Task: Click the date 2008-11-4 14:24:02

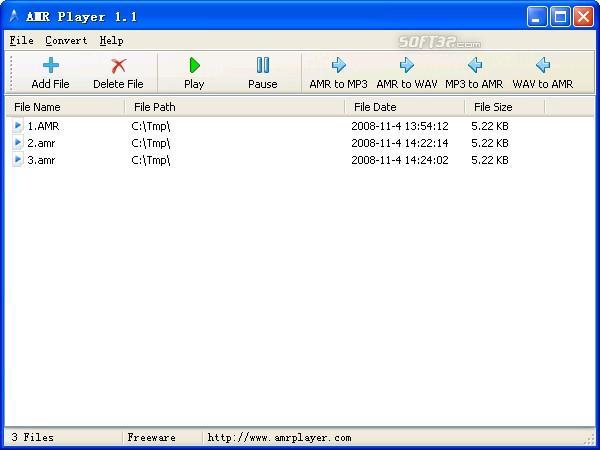Action: click(400, 160)
